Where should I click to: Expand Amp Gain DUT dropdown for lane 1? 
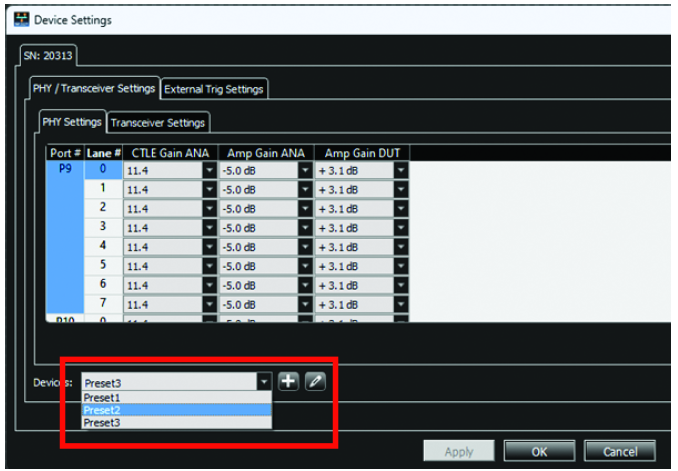pos(401,189)
